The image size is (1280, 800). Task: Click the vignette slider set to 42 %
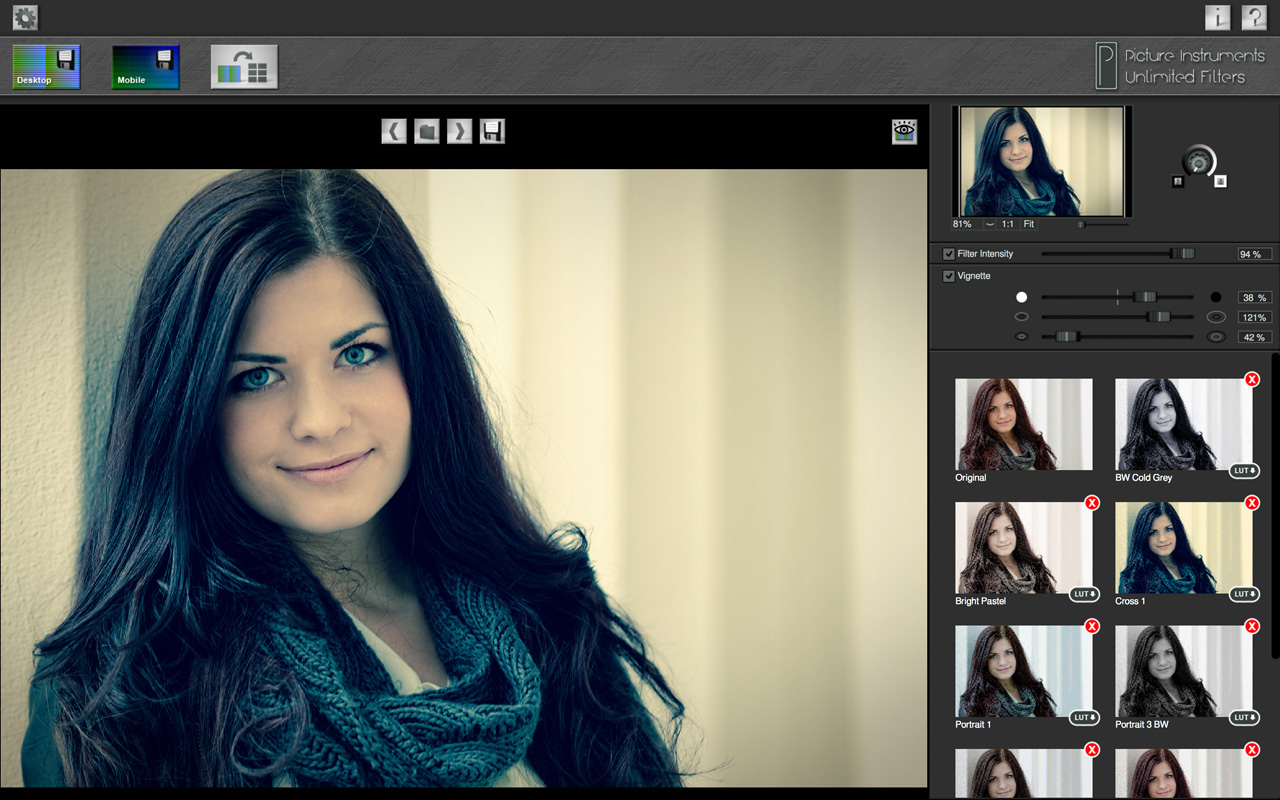(x=1117, y=337)
